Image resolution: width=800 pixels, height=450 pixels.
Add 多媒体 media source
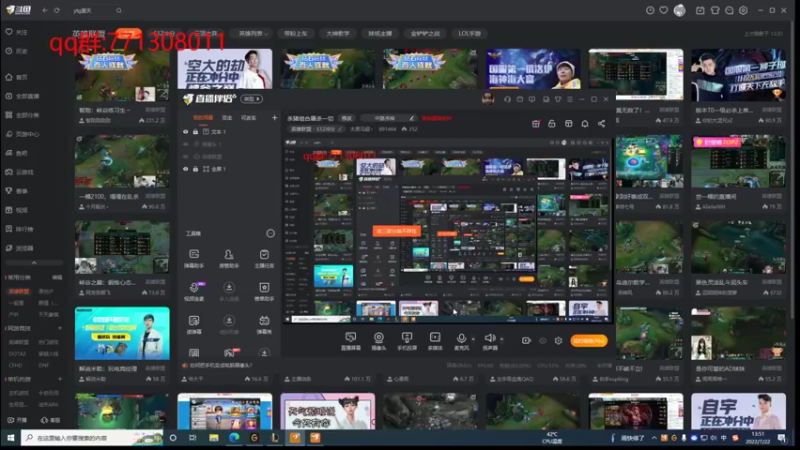pyautogui.click(x=435, y=341)
